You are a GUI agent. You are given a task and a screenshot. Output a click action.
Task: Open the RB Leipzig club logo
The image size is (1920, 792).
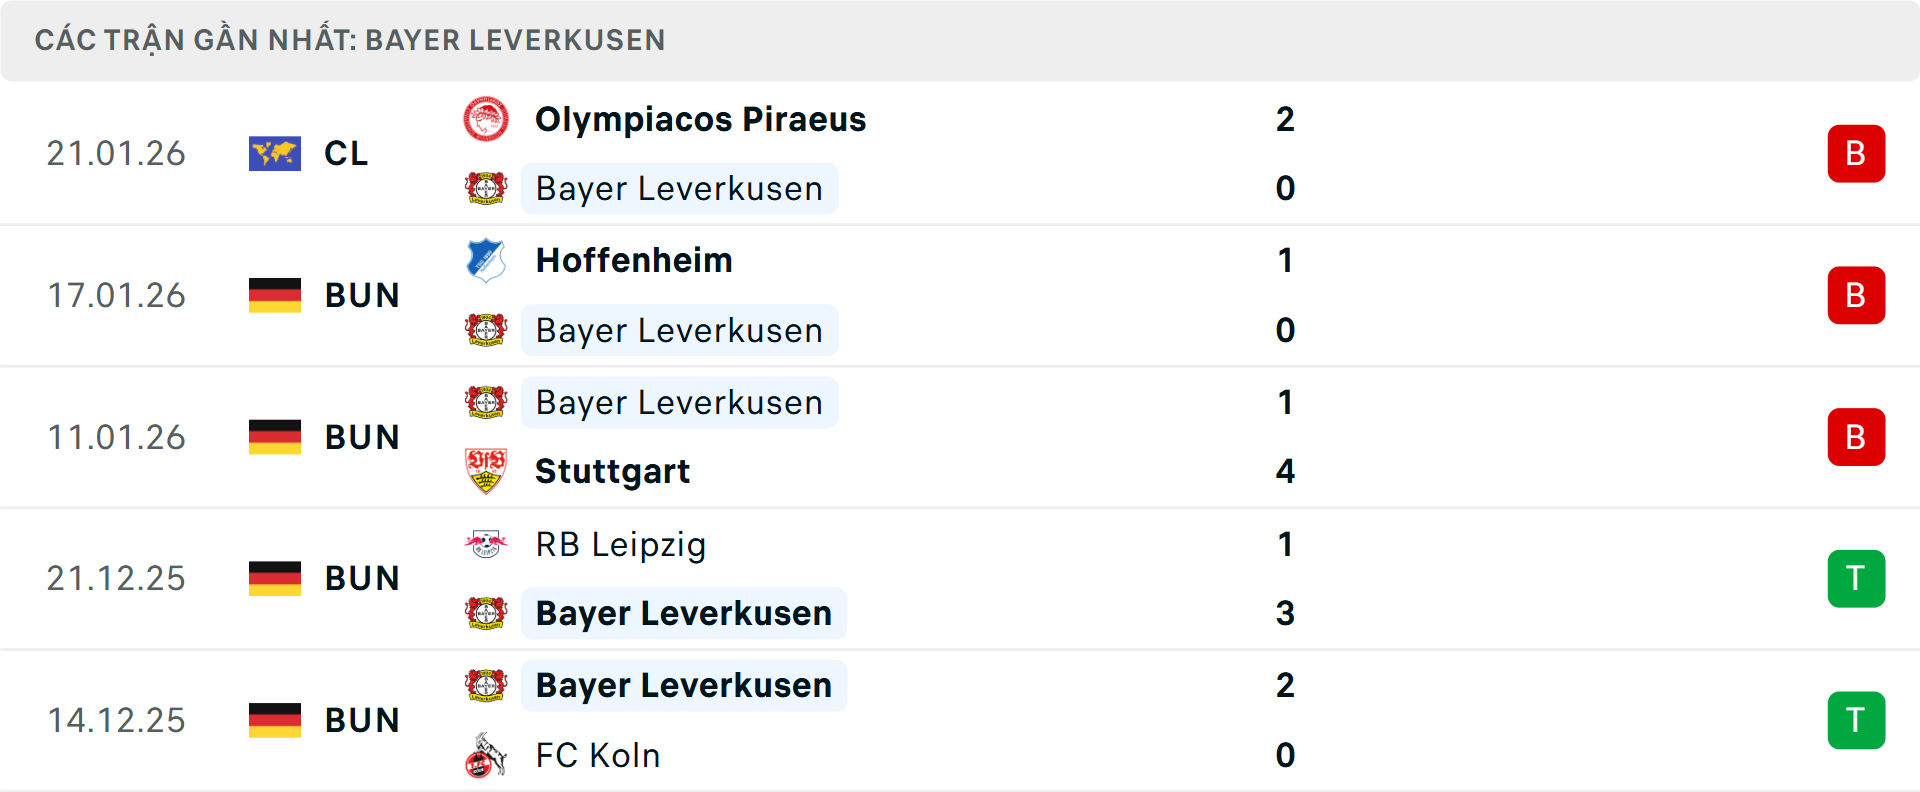pyautogui.click(x=487, y=545)
